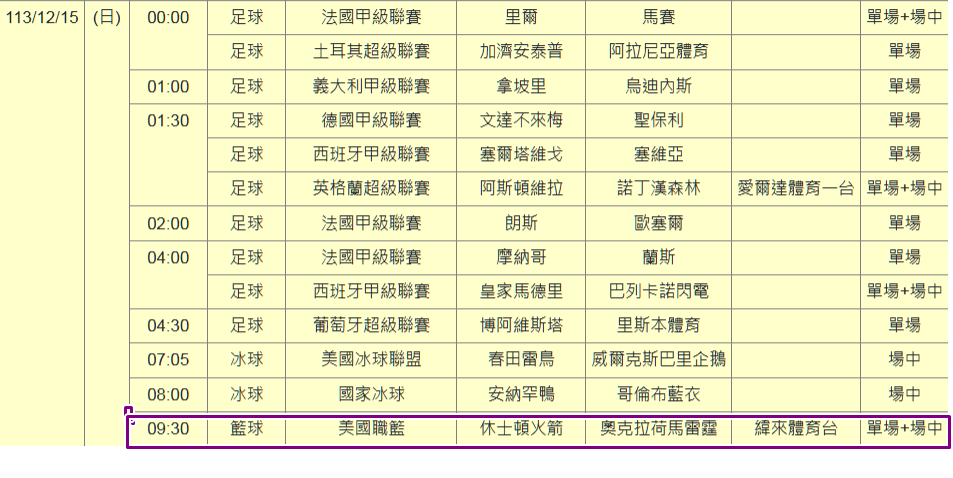Click 英格蘭超級聯賽 league cell

pos(371,189)
